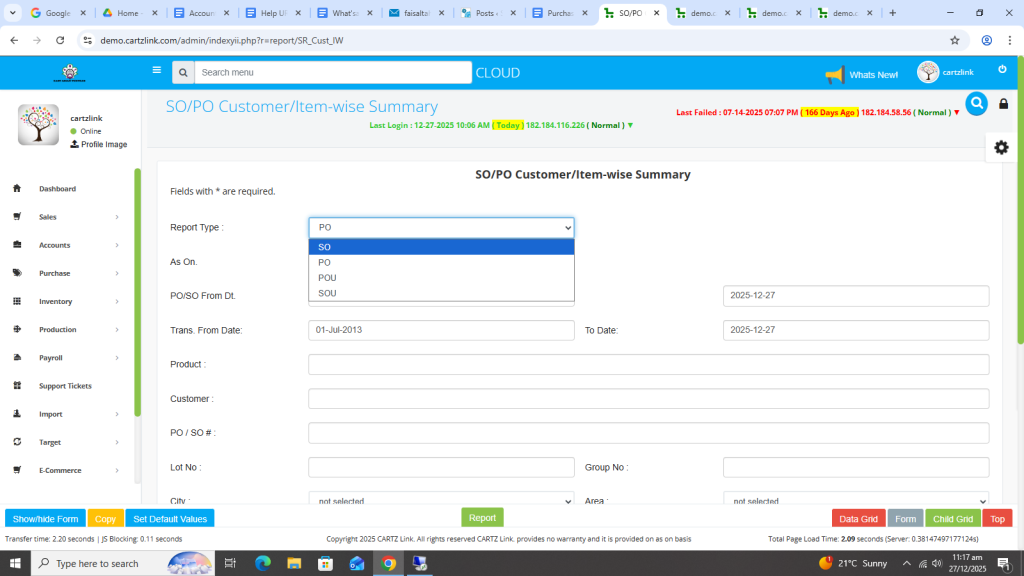This screenshot has height=576, width=1024.
Task: Click the green Report button
Action: [482, 518]
